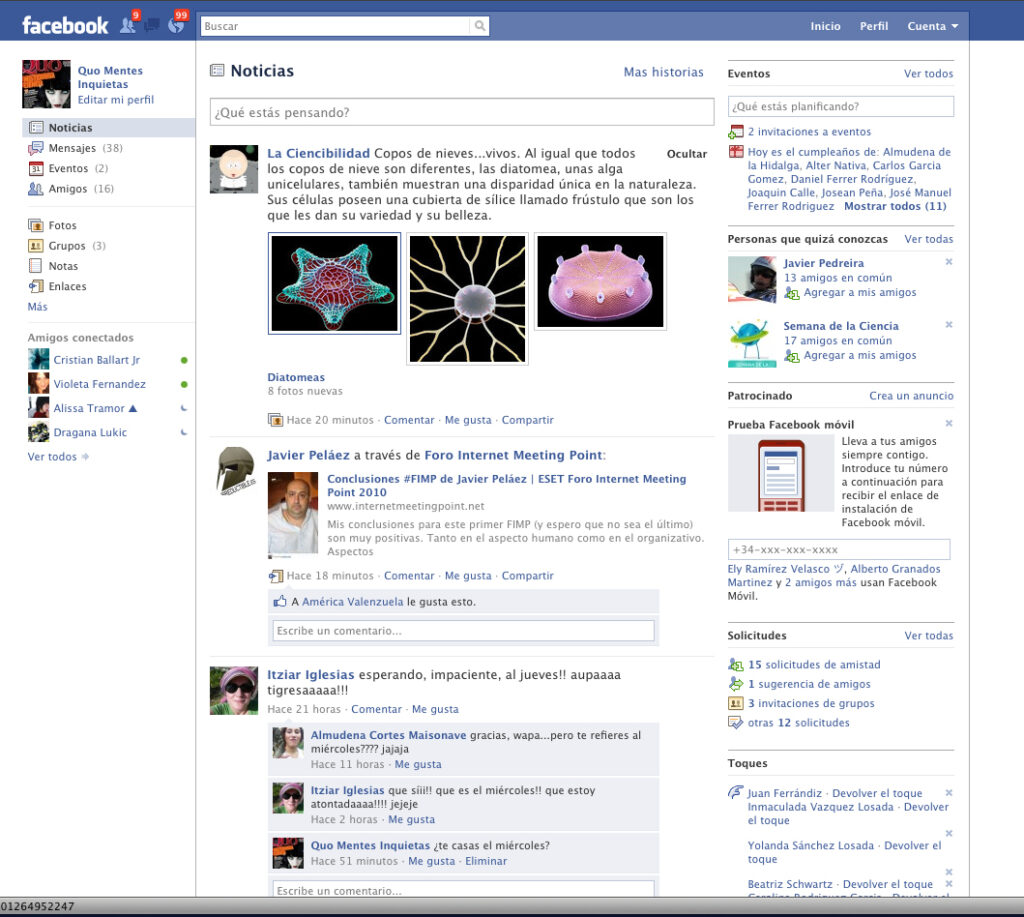Click the Fotos icon in sidebar

click(35, 225)
